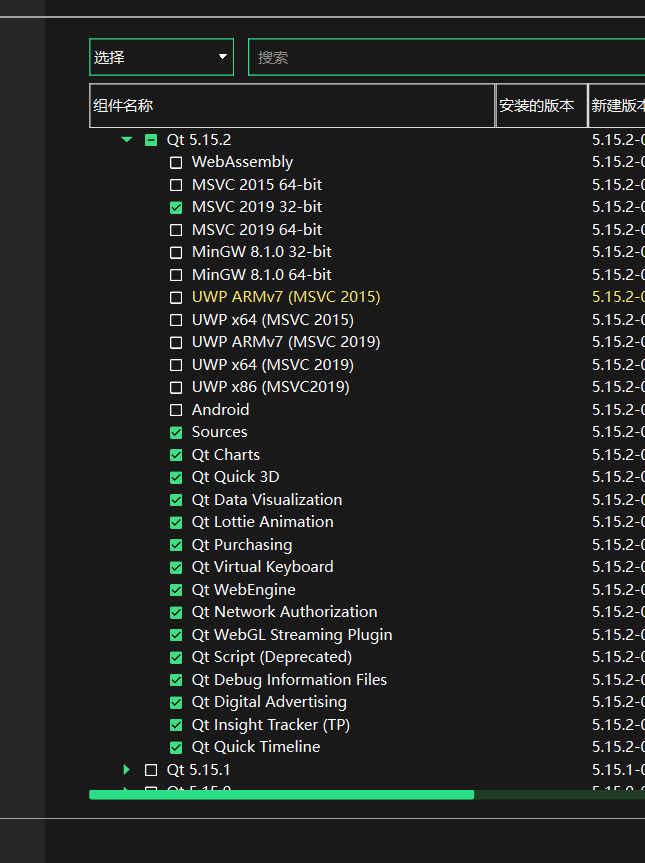The height and width of the screenshot is (863, 645).
Task: Check the UWP ARMv7 (MSVC 2015) checkbox
Action: (x=176, y=297)
